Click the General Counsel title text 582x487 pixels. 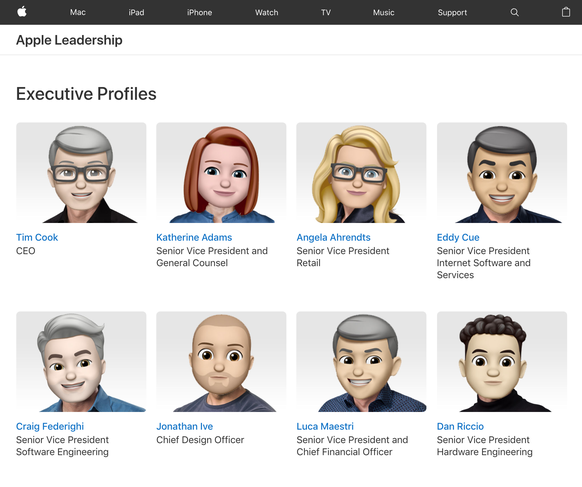(x=192, y=263)
